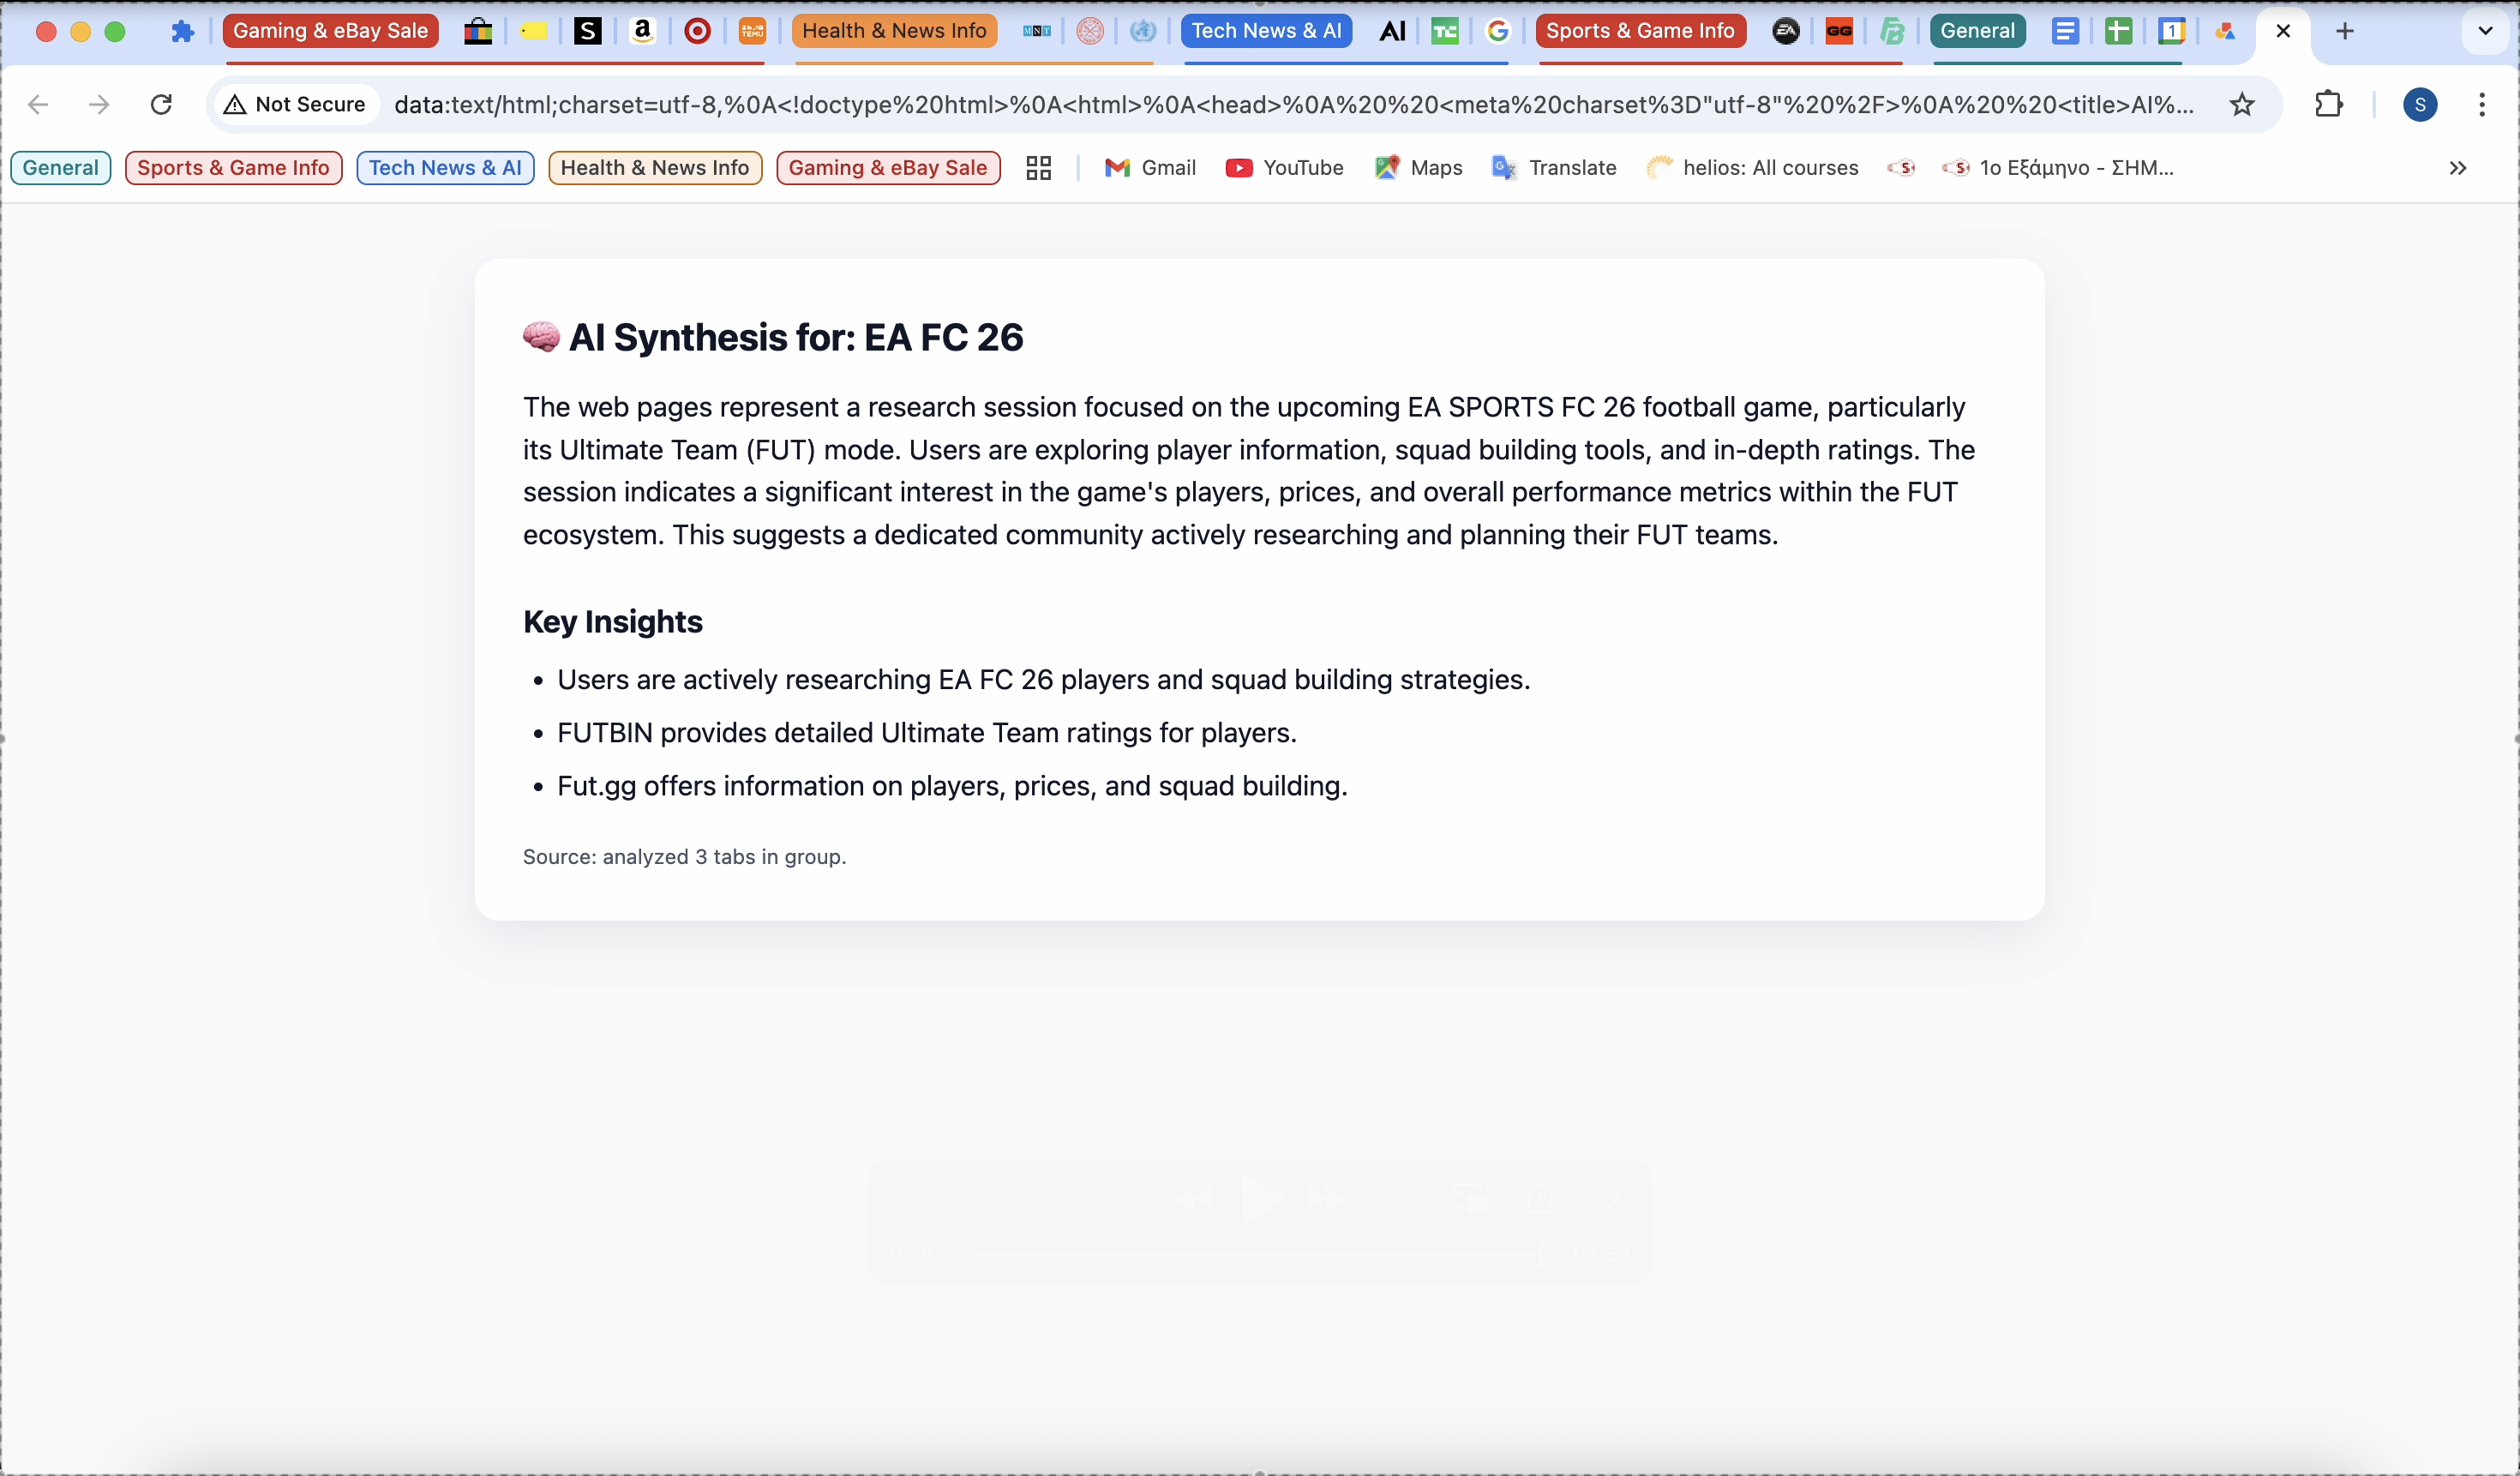Reload the current page
This screenshot has width=2520, height=1476.
click(161, 104)
